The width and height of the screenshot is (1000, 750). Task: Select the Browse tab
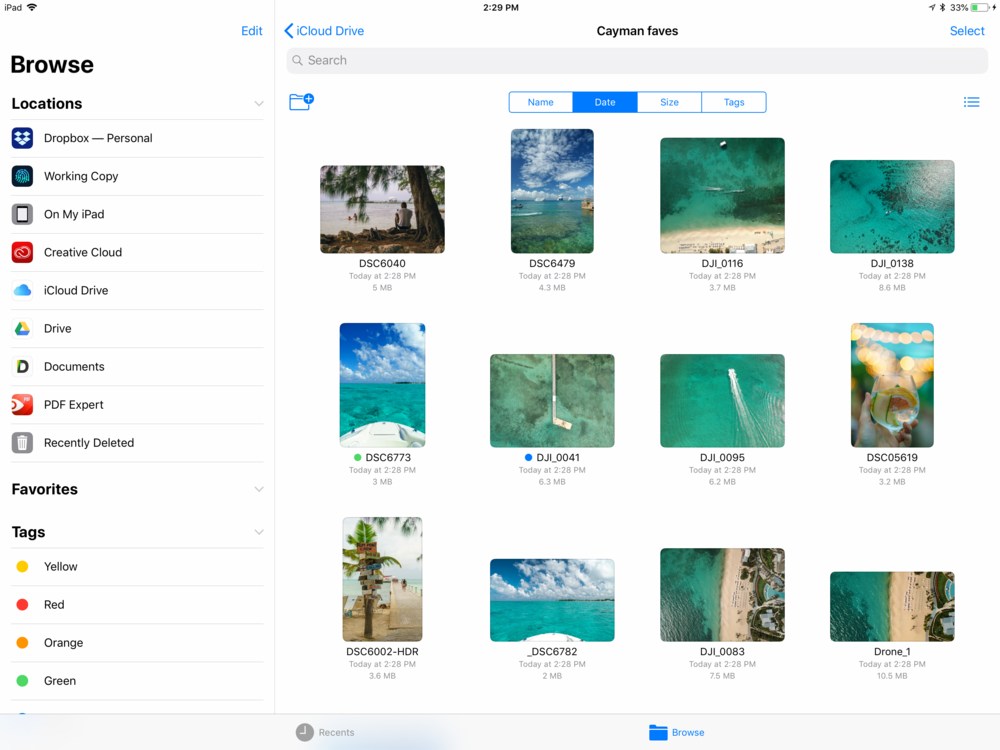pyautogui.click(x=676, y=732)
